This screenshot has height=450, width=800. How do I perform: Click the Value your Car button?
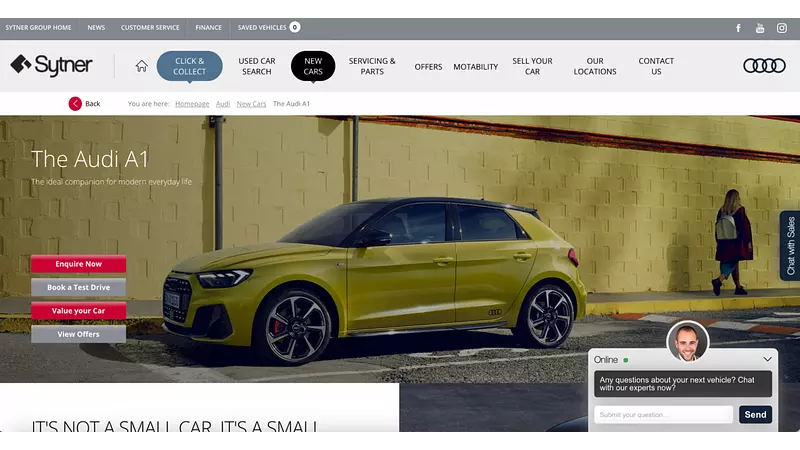click(79, 311)
